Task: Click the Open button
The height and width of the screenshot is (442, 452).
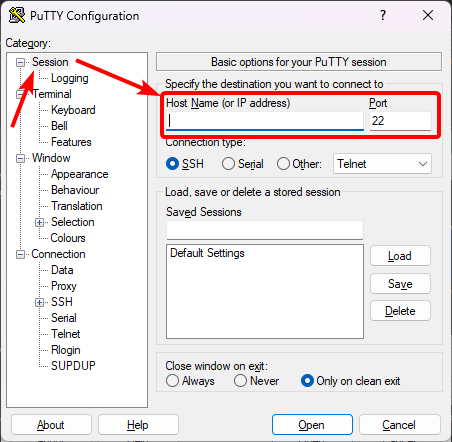Action: pyautogui.click(x=312, y=425)
